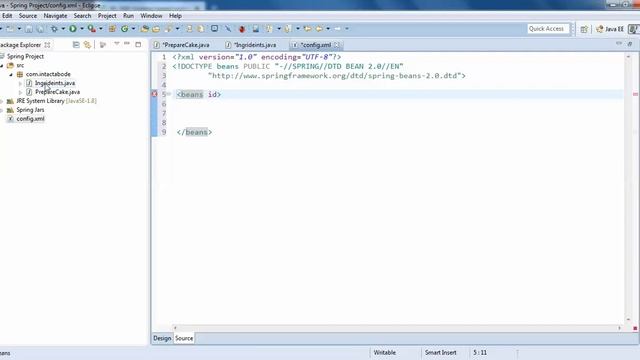Click the green New Java Class icon
This screenshot has width=640, height=360.
tap(124, 29)
